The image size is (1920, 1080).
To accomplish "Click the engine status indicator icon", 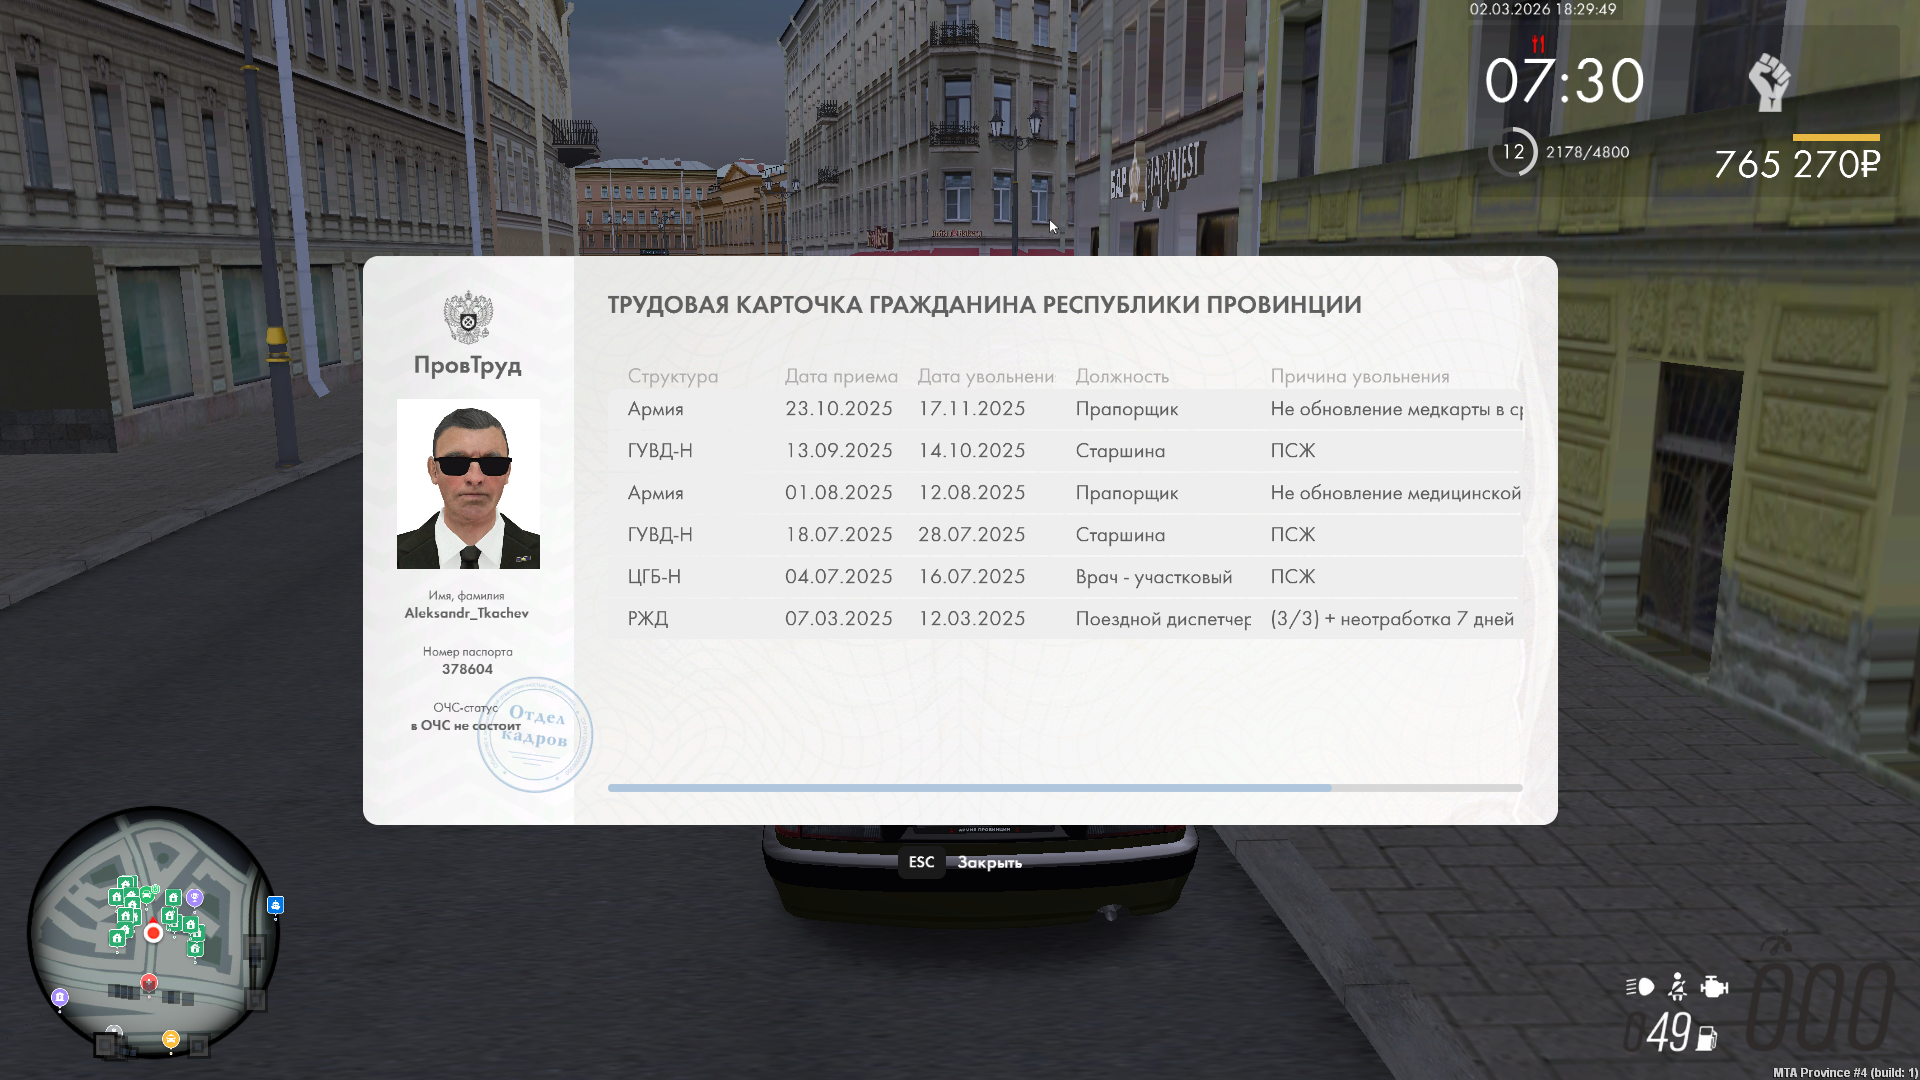I will (1714, 987).
